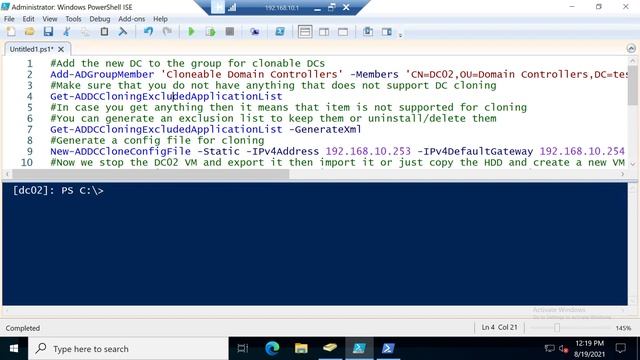Run the selection only

(x=211, y=32)
